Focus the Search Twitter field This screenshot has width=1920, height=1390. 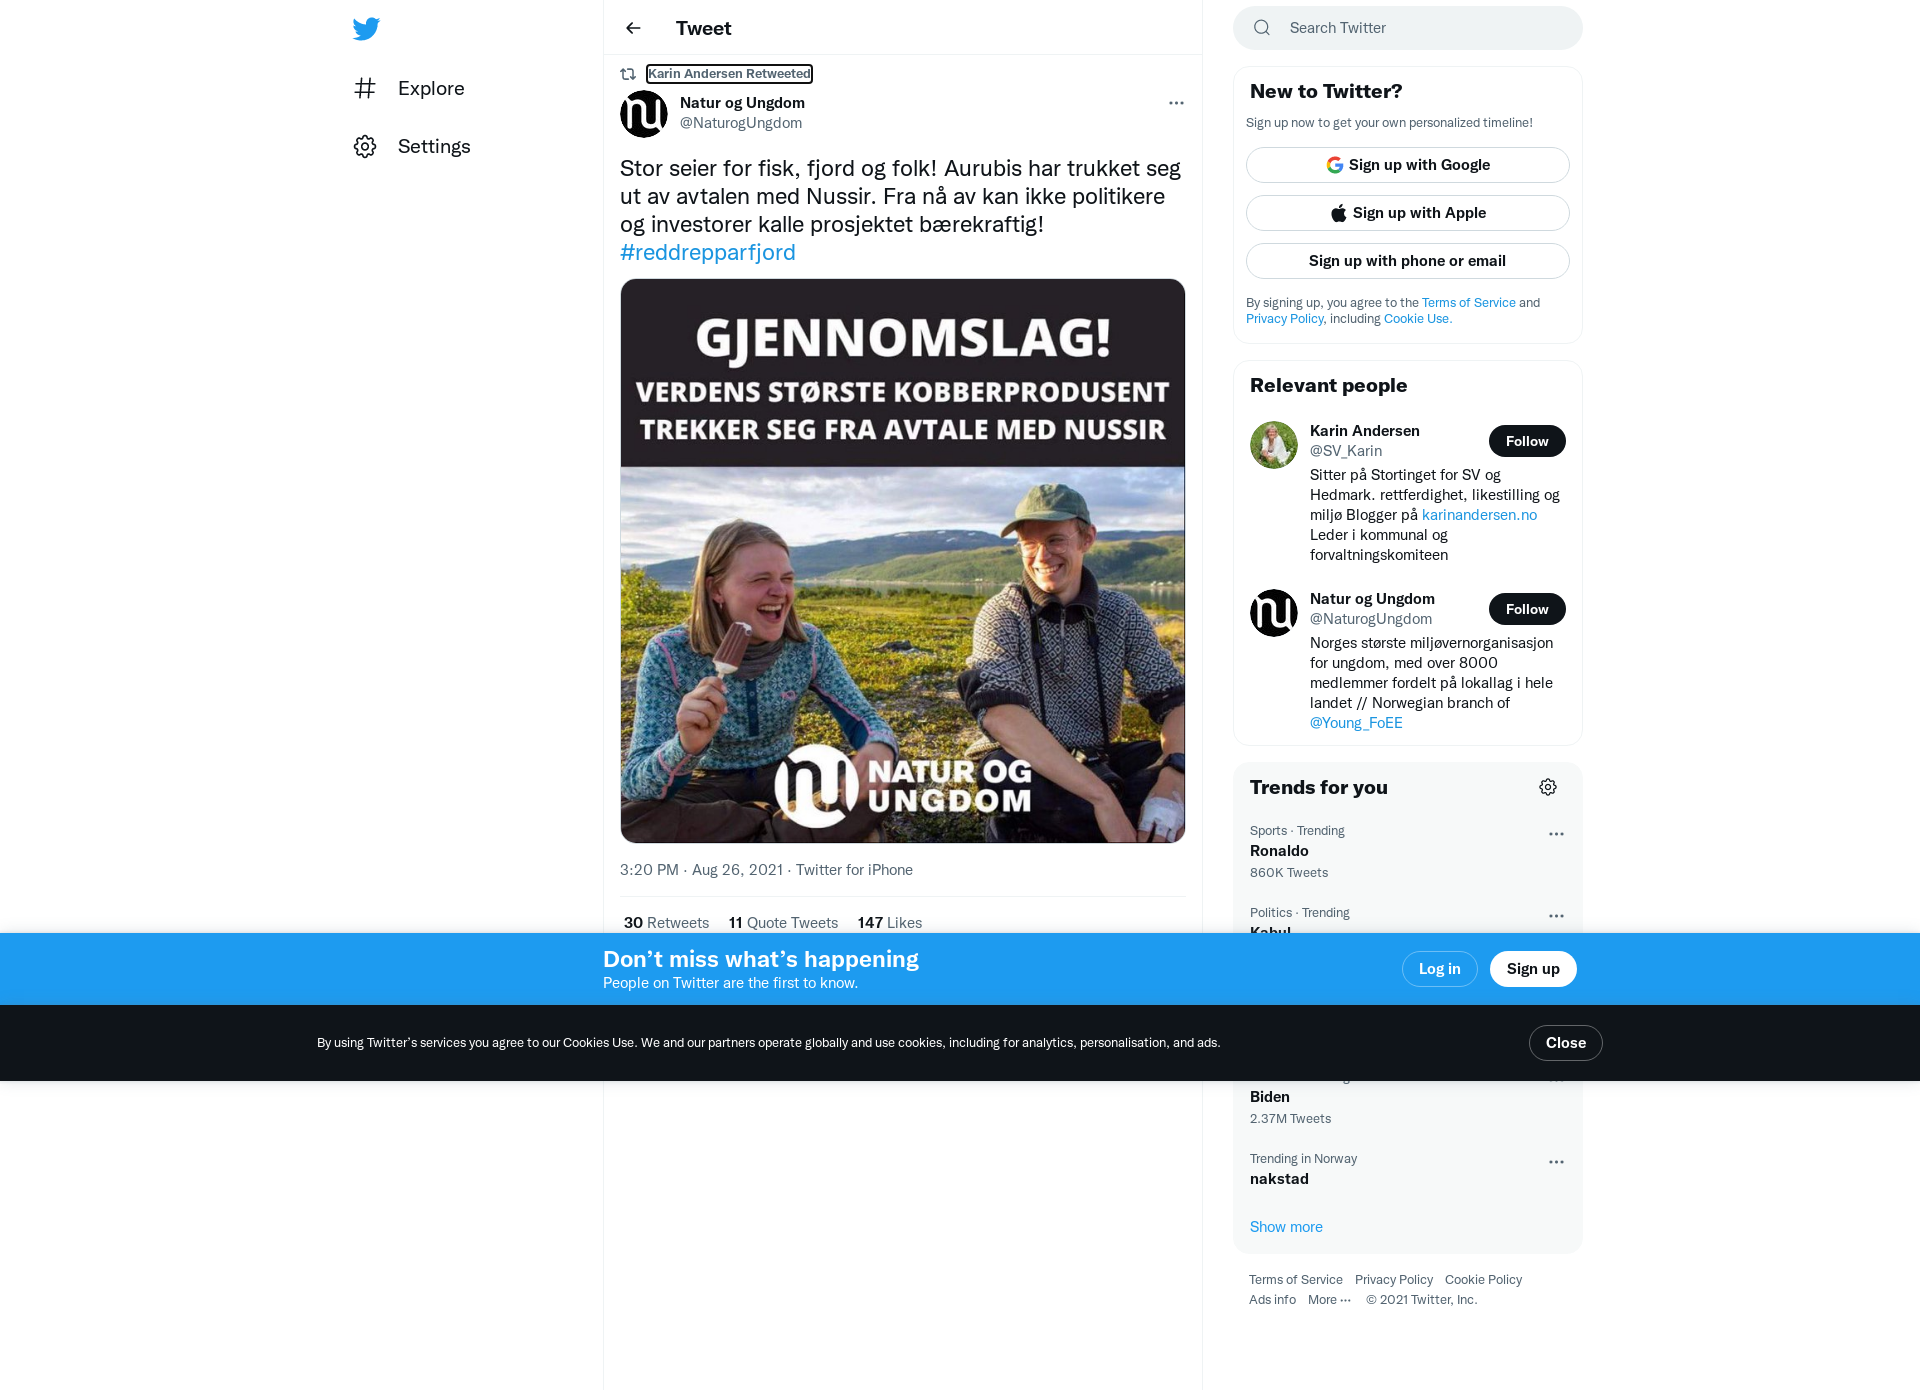coord(1408,28)
